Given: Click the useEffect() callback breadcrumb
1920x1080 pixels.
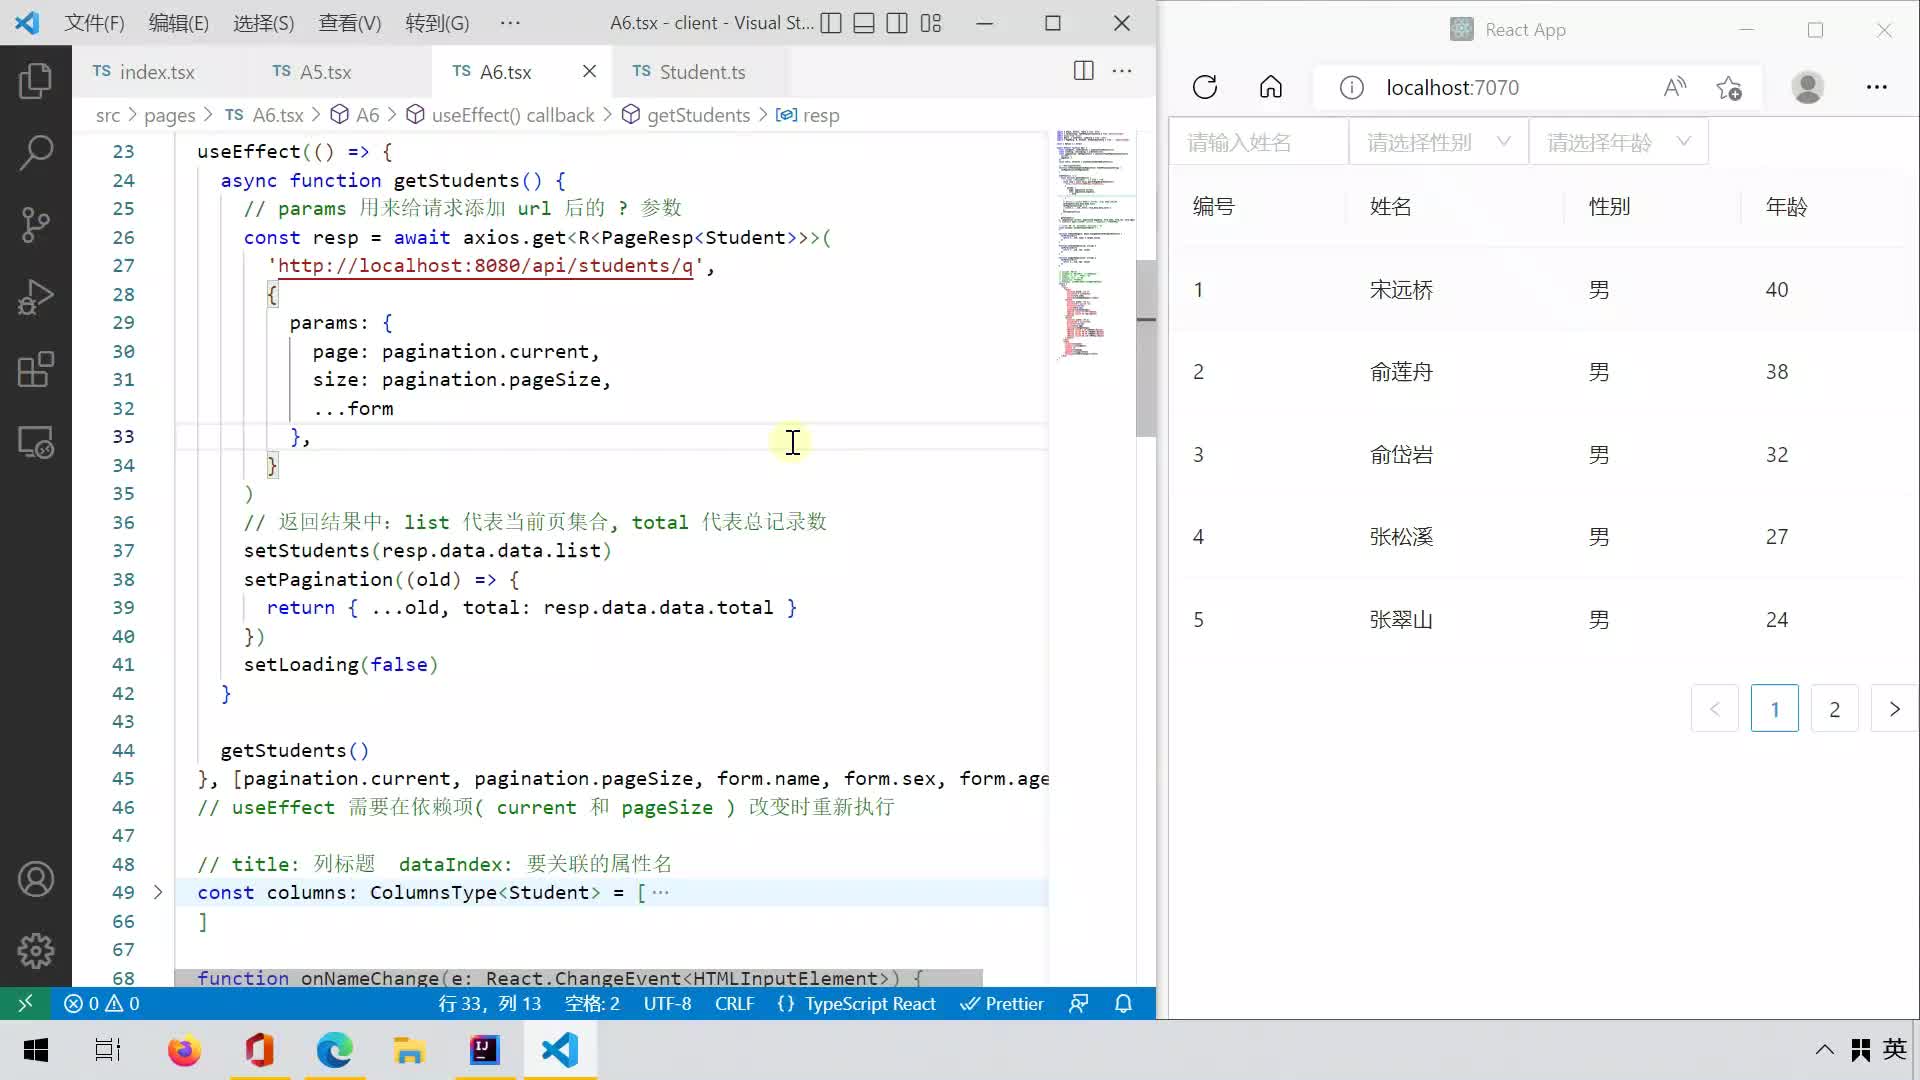Looking at the screenshot, I should 513,115.
